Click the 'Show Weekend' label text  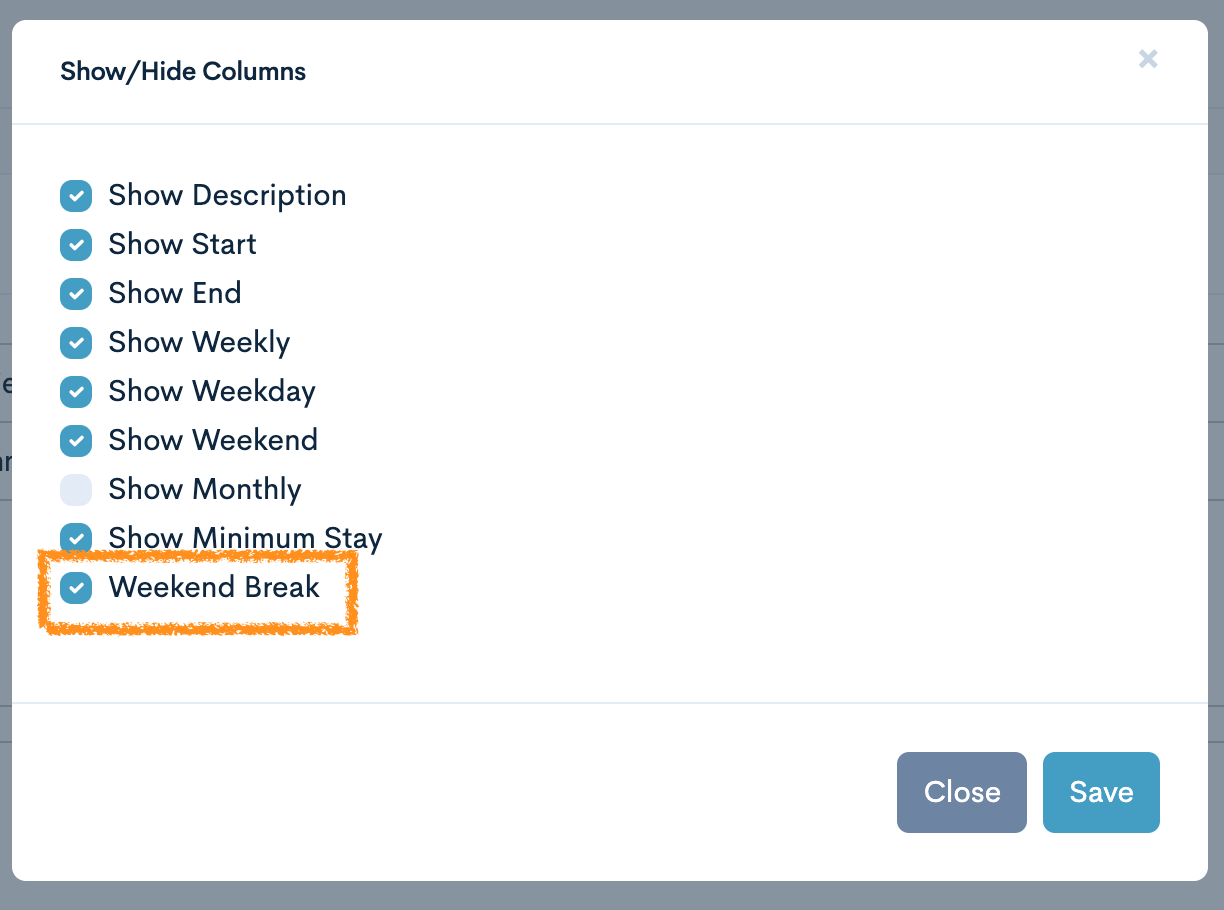click(213, 441)
